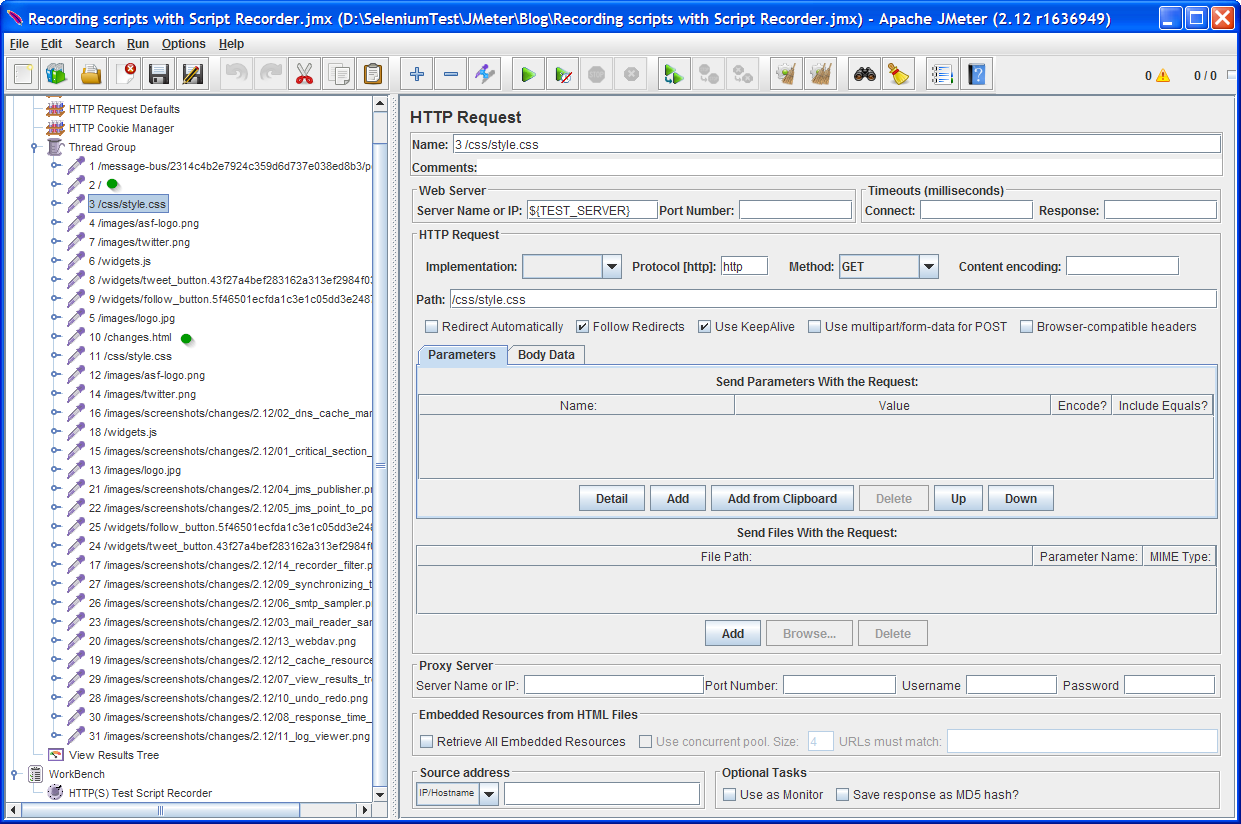Click the Paste clipboard icon

(372, 74)
